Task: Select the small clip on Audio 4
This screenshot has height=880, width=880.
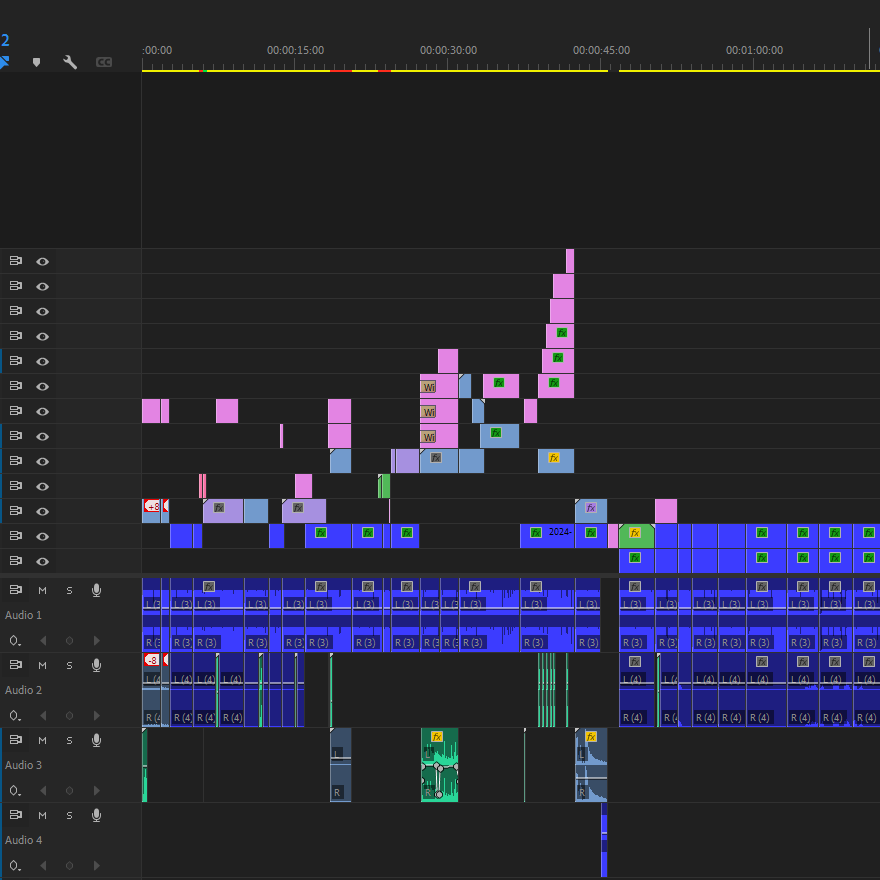Action: click(604, 840)
